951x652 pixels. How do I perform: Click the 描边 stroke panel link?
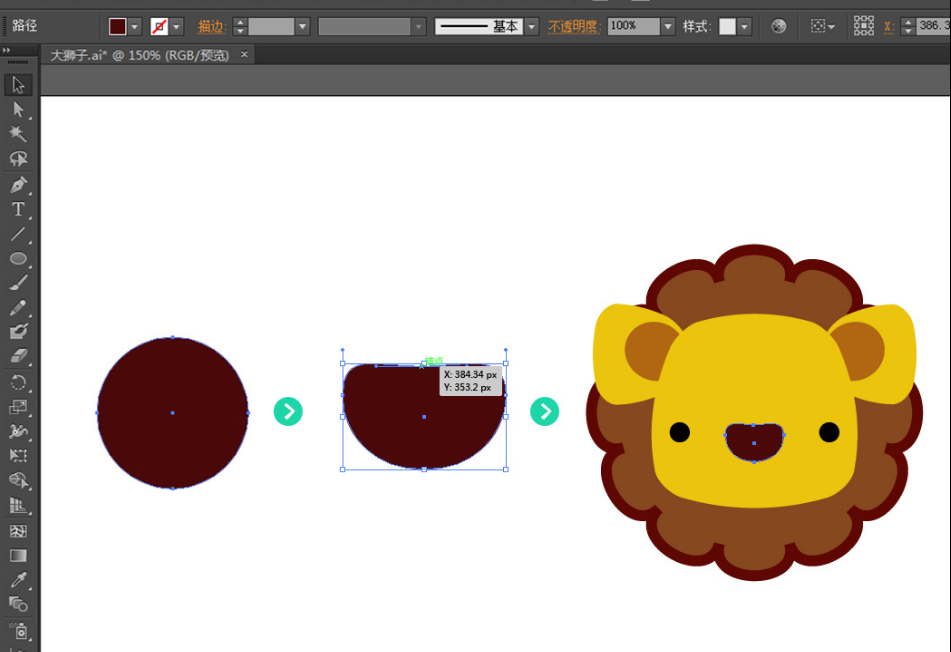[x=211, y=26]
